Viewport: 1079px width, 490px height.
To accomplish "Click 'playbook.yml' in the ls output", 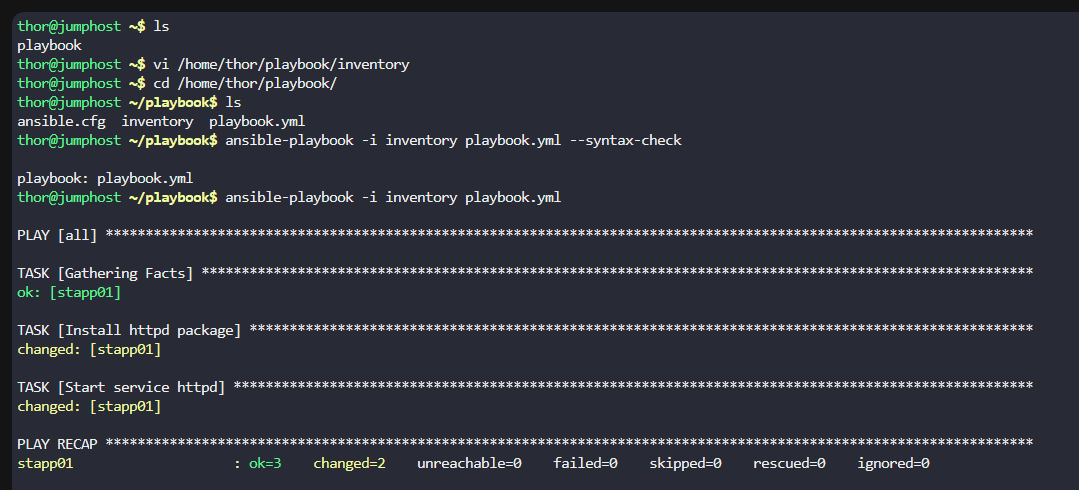I will pos(257,122).
